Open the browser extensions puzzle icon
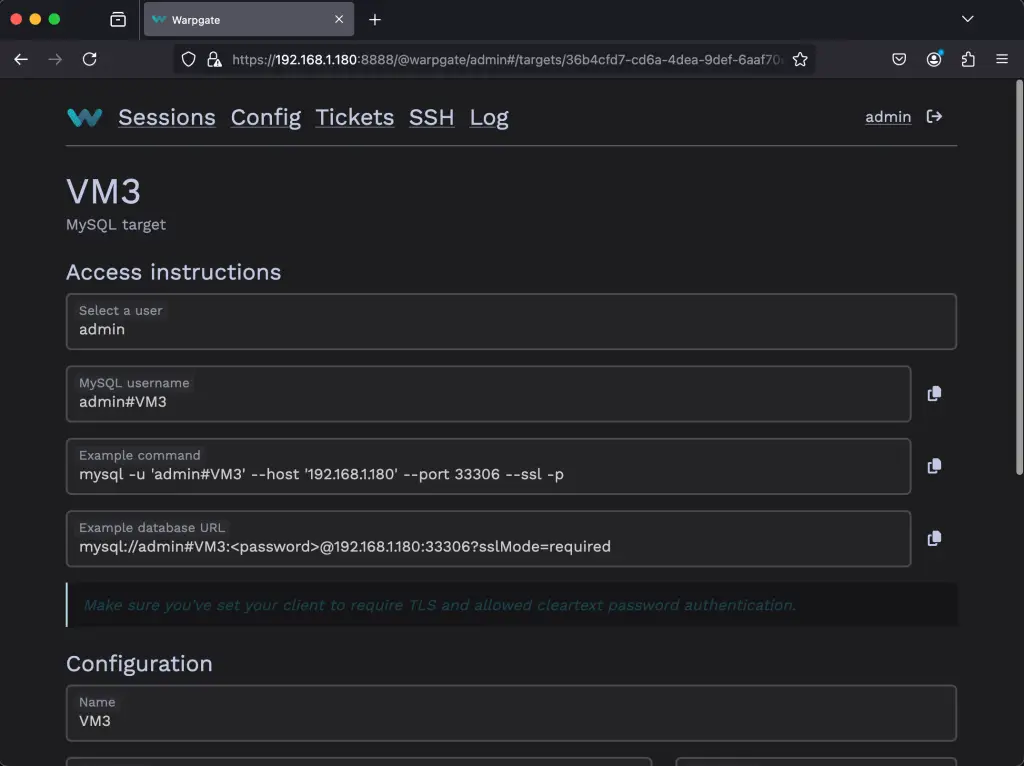This screenshot has height=766, width=1024. point(967,59)
